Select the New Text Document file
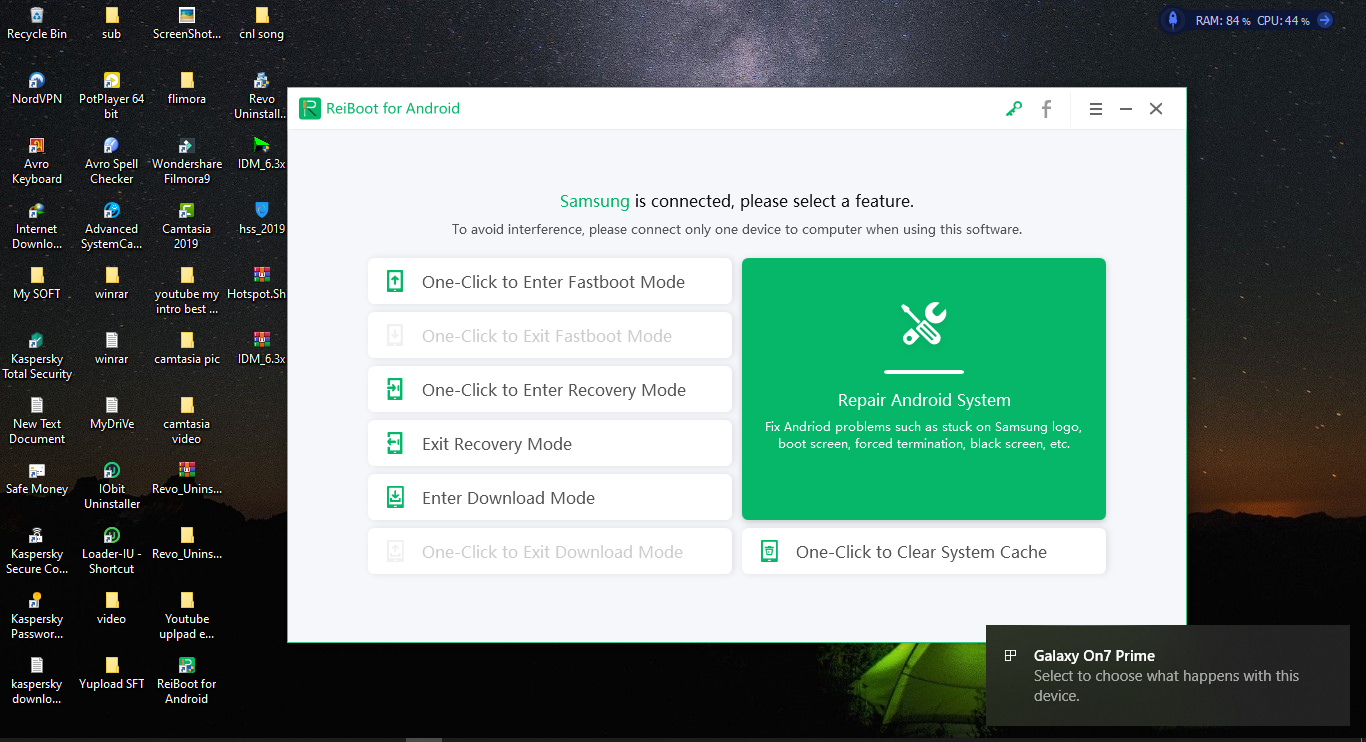This screenshot has width=1366, height=742. (x=37, y=421)
